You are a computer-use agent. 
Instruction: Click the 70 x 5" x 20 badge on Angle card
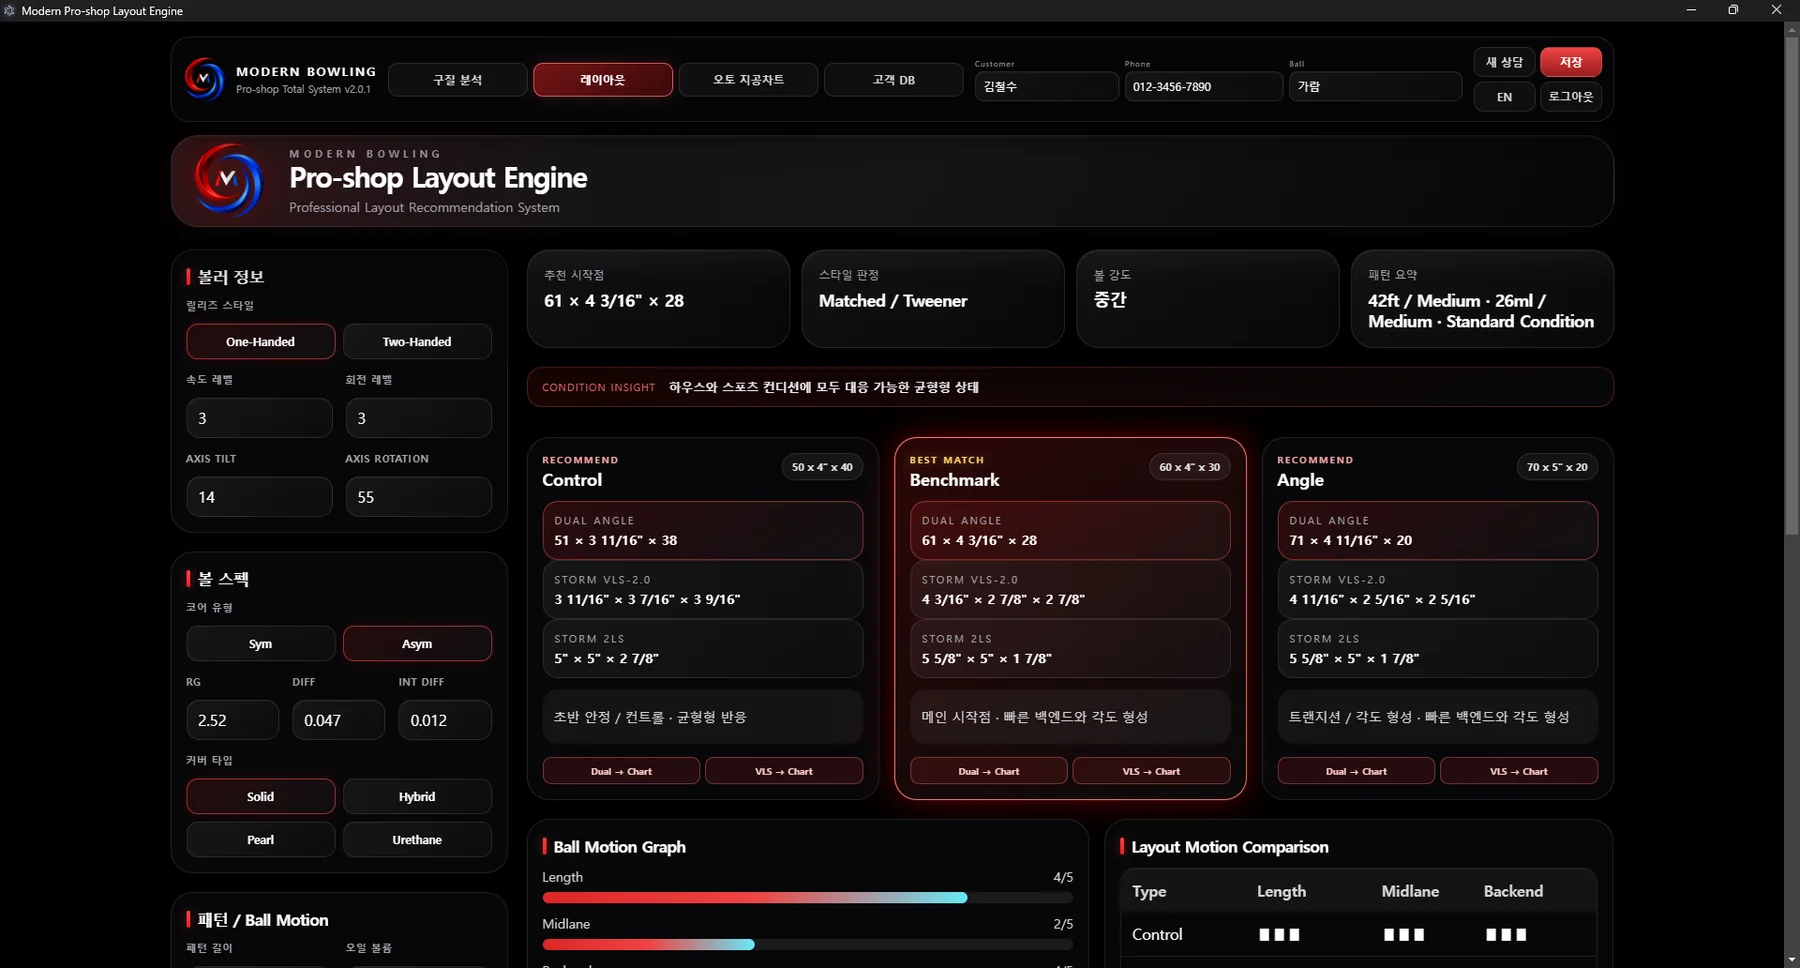(x=1557, y=467)
